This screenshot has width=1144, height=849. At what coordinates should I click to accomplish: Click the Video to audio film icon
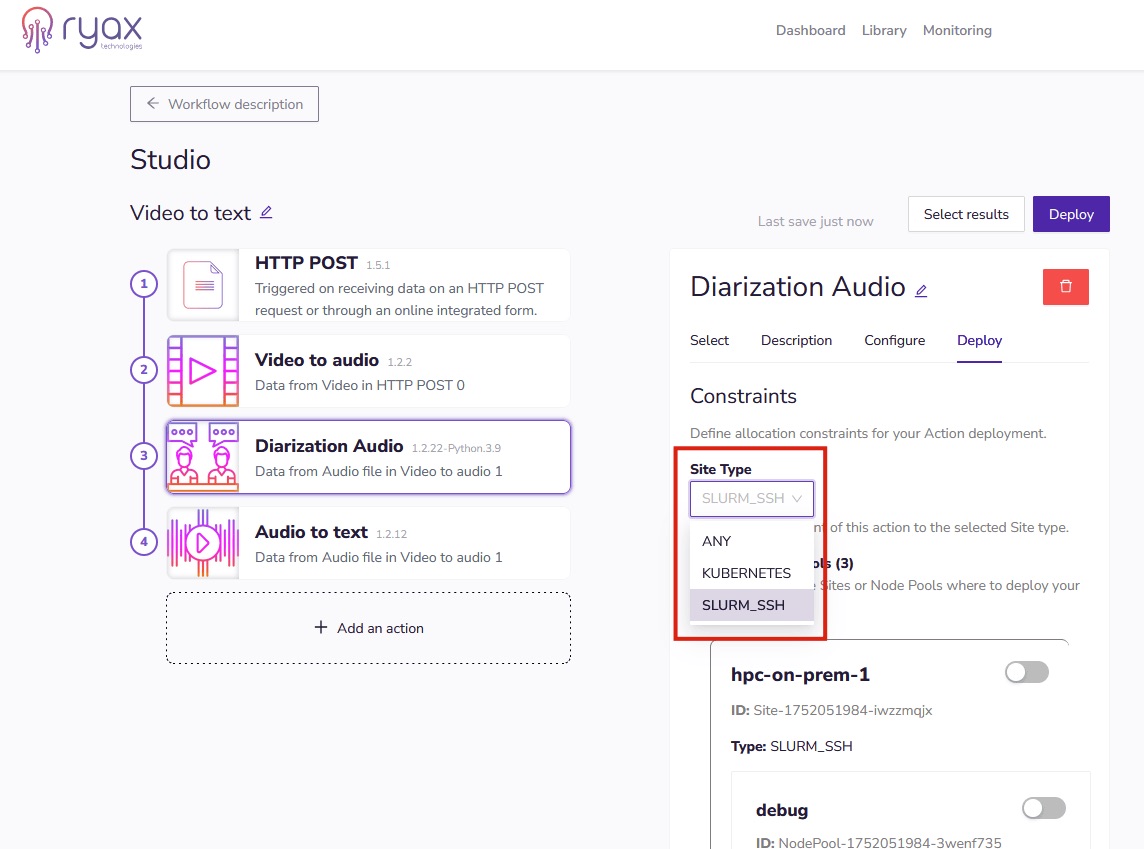203,371
